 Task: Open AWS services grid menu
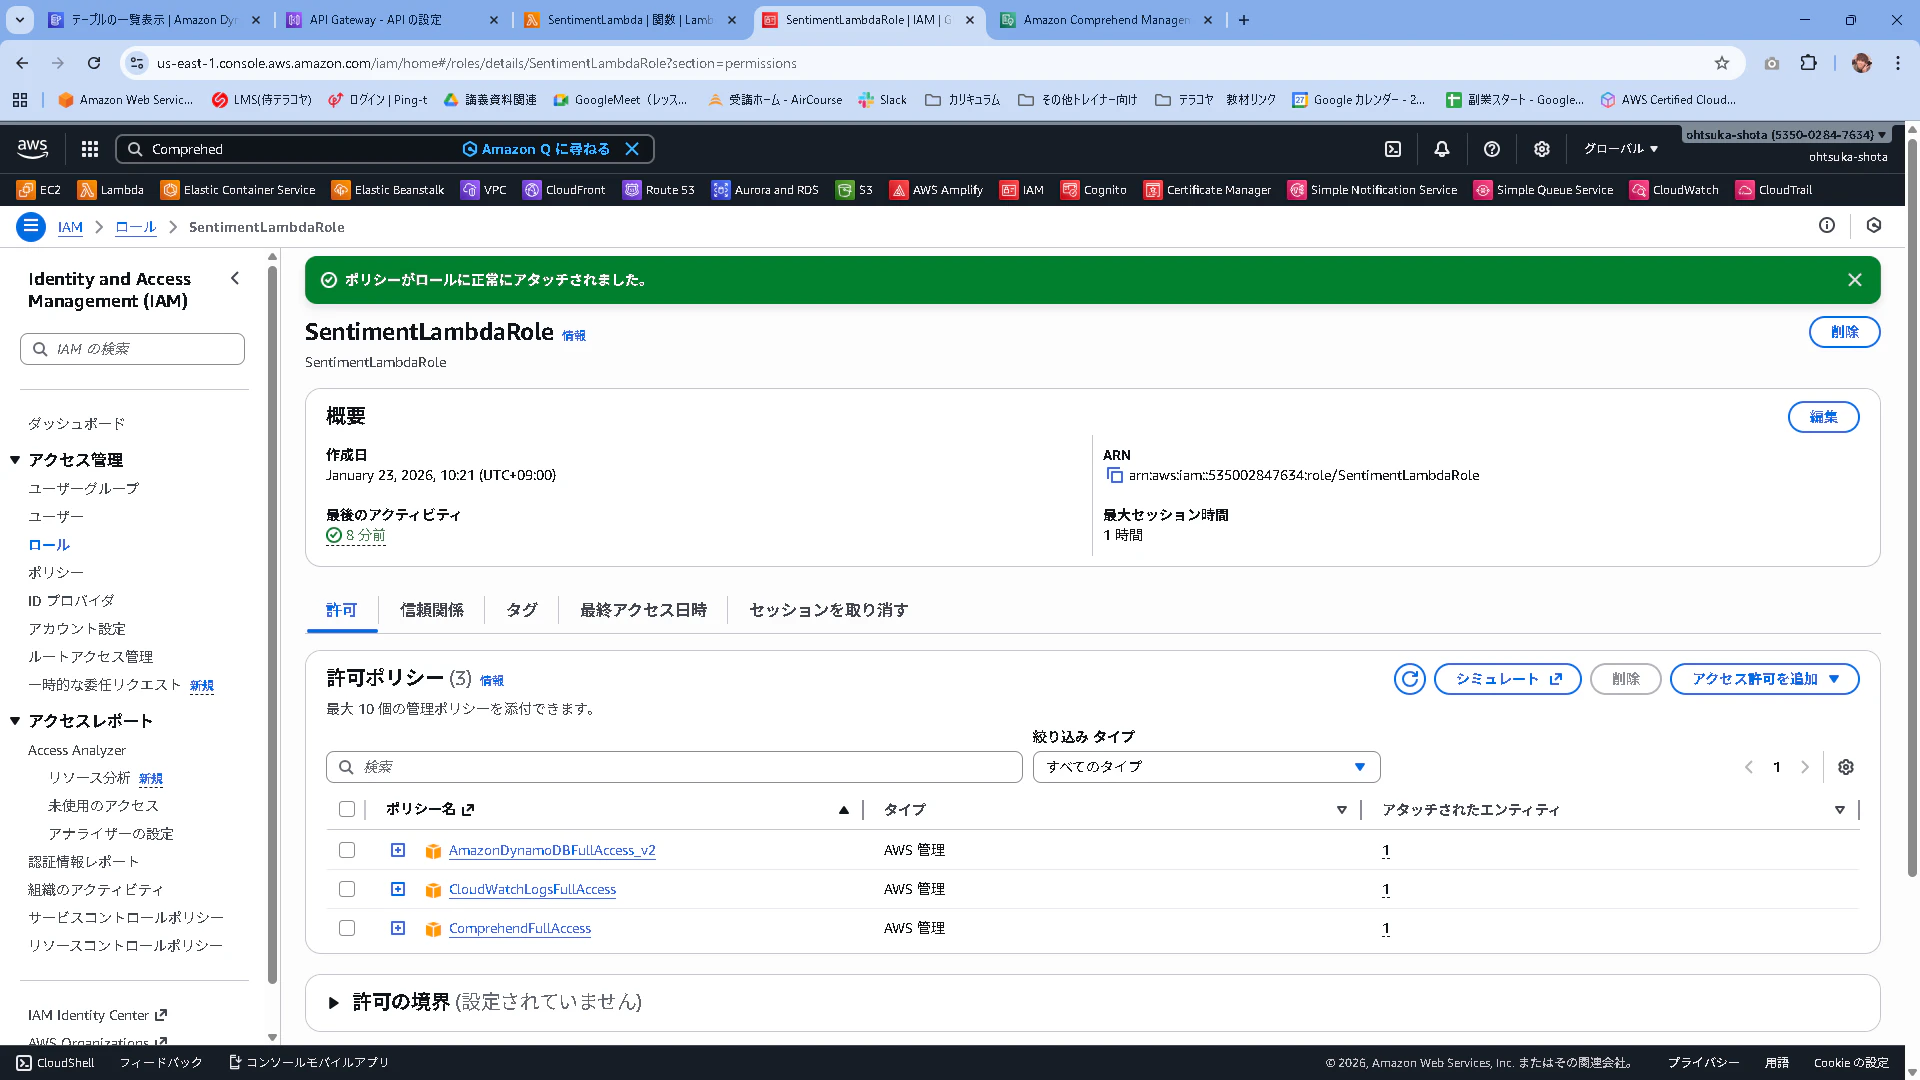[x=90, y=149]
